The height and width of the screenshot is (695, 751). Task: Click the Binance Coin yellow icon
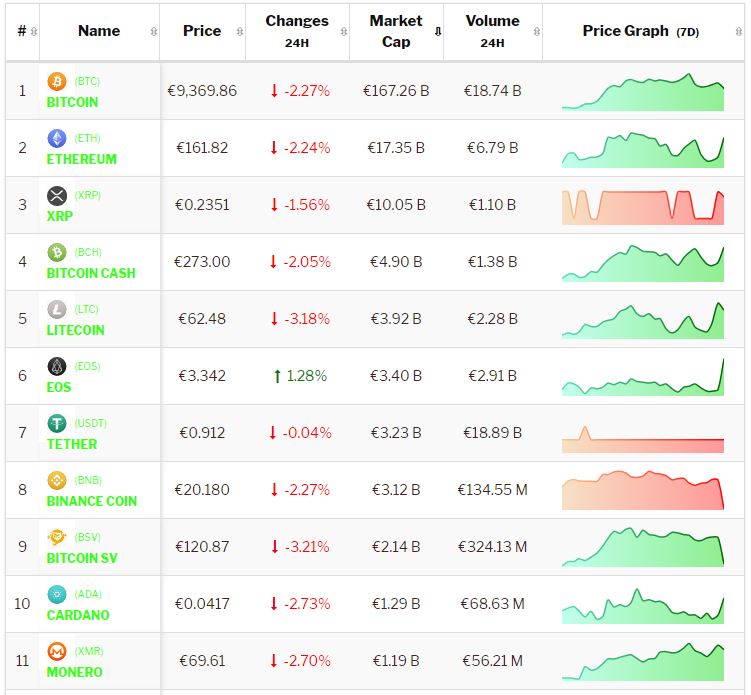click(57, 481)
